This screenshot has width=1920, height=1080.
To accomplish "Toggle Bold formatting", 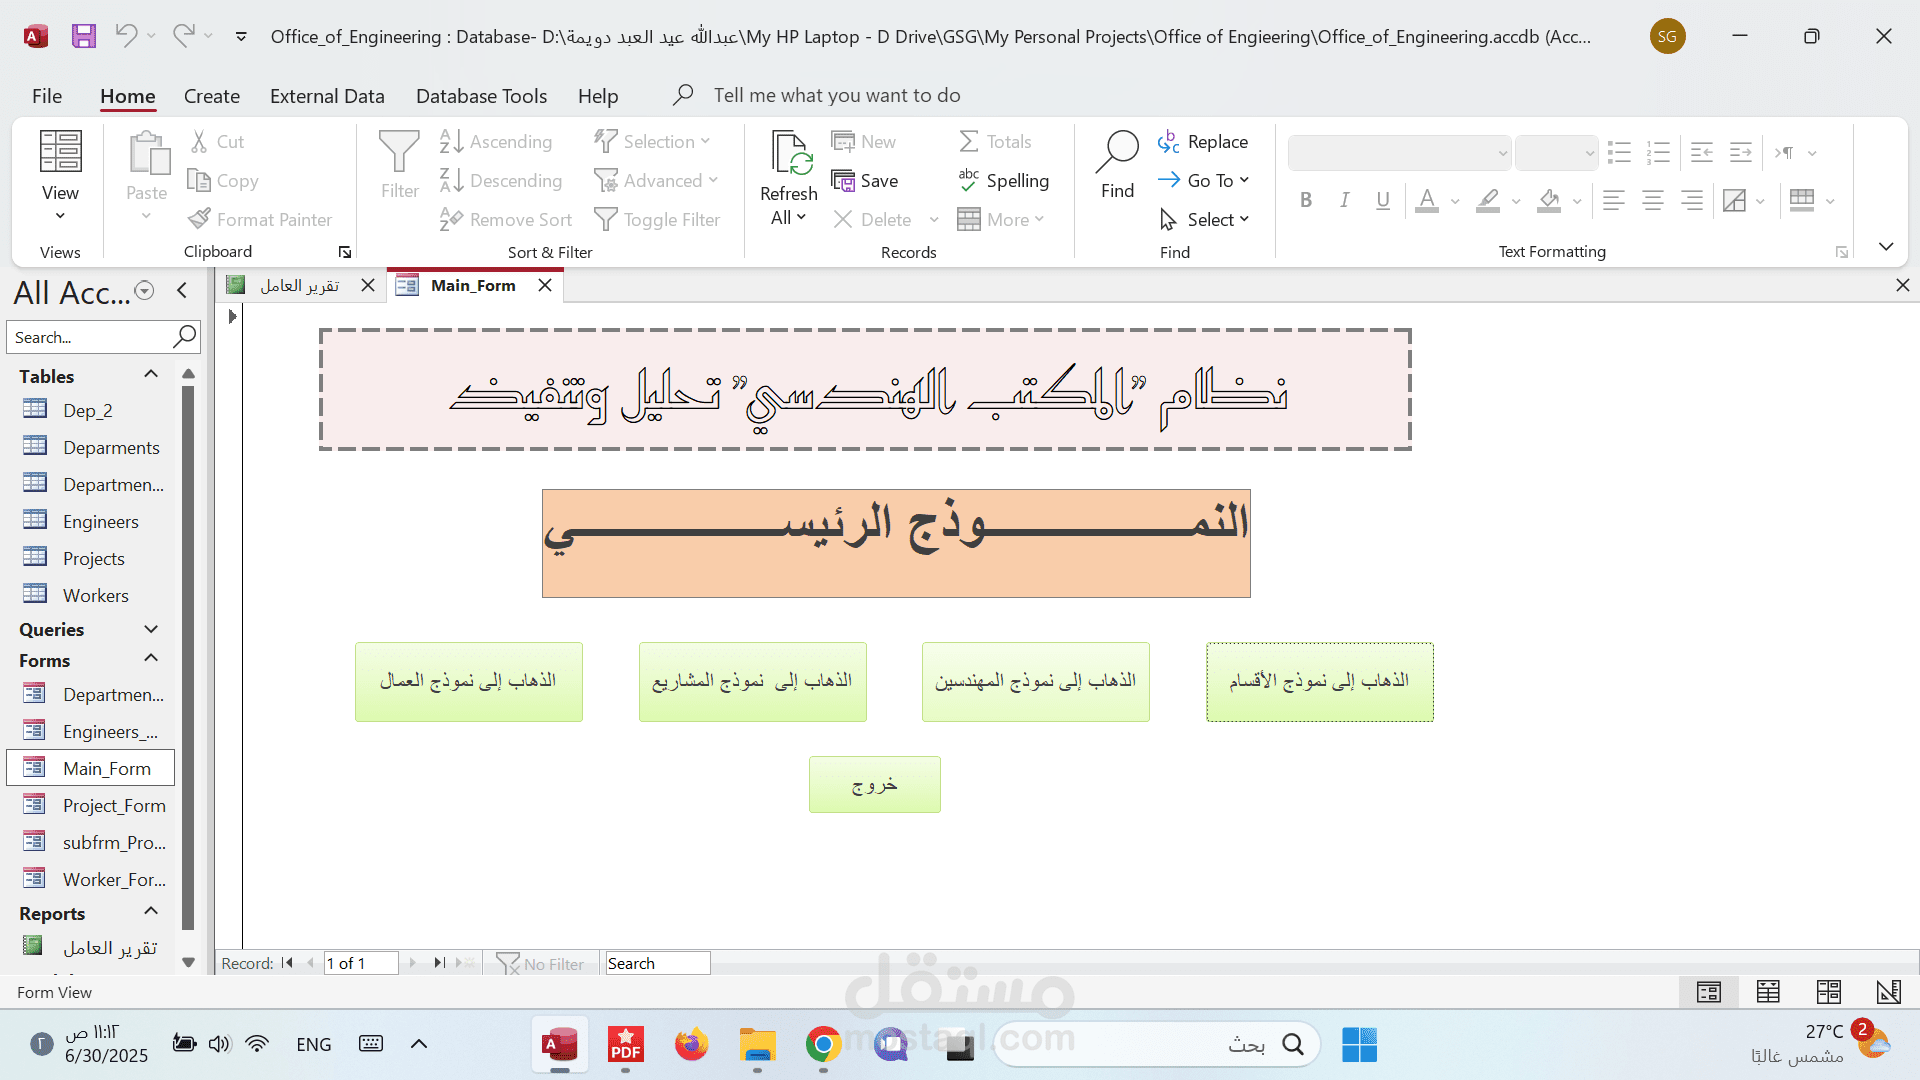I will pos(1306,201).
